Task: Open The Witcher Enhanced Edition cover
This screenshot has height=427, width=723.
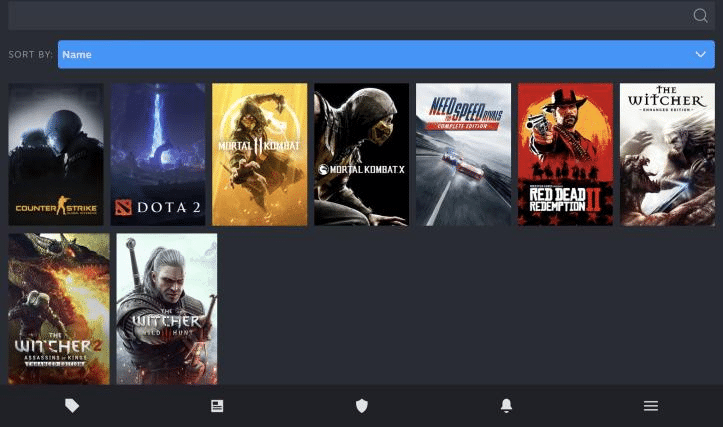Action: [667, 154]
